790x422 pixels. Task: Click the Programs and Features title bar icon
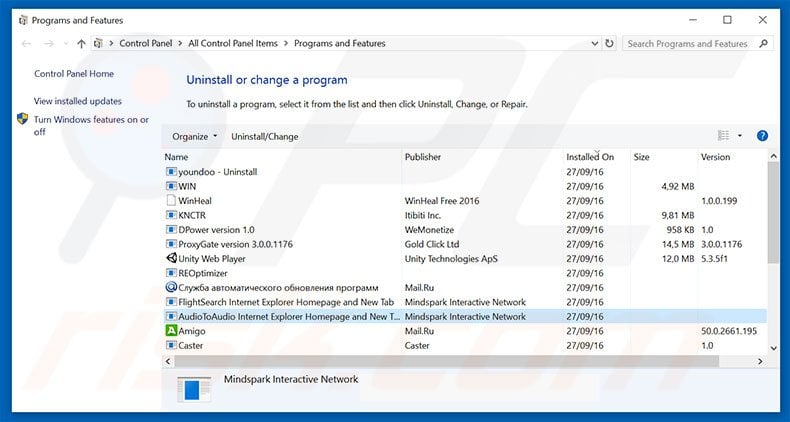click(23, 21)
